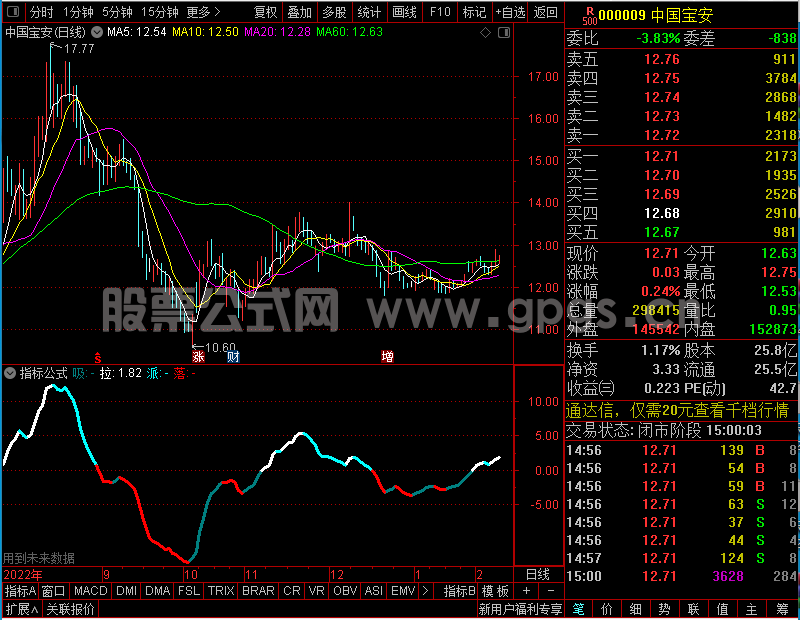Image resolution: width=800 pixels, height=620 pixels.
Task: Click the MA60: 12.63 legend label
Action: [349, 32]
